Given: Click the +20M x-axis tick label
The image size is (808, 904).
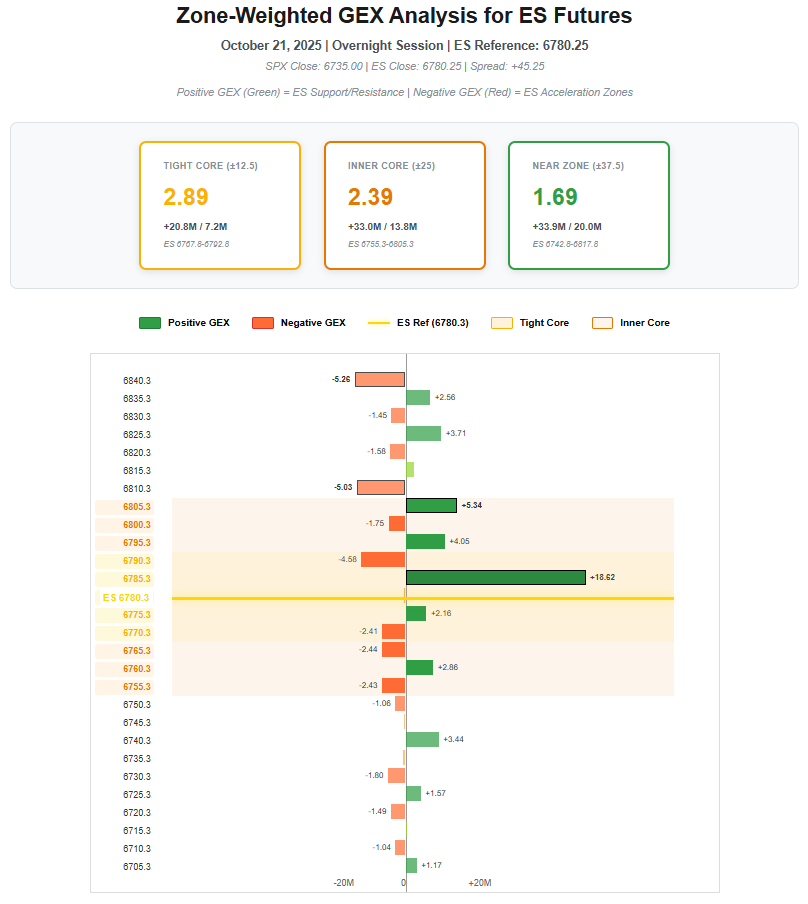Looking at the screenshot, I should click(479, 883).
